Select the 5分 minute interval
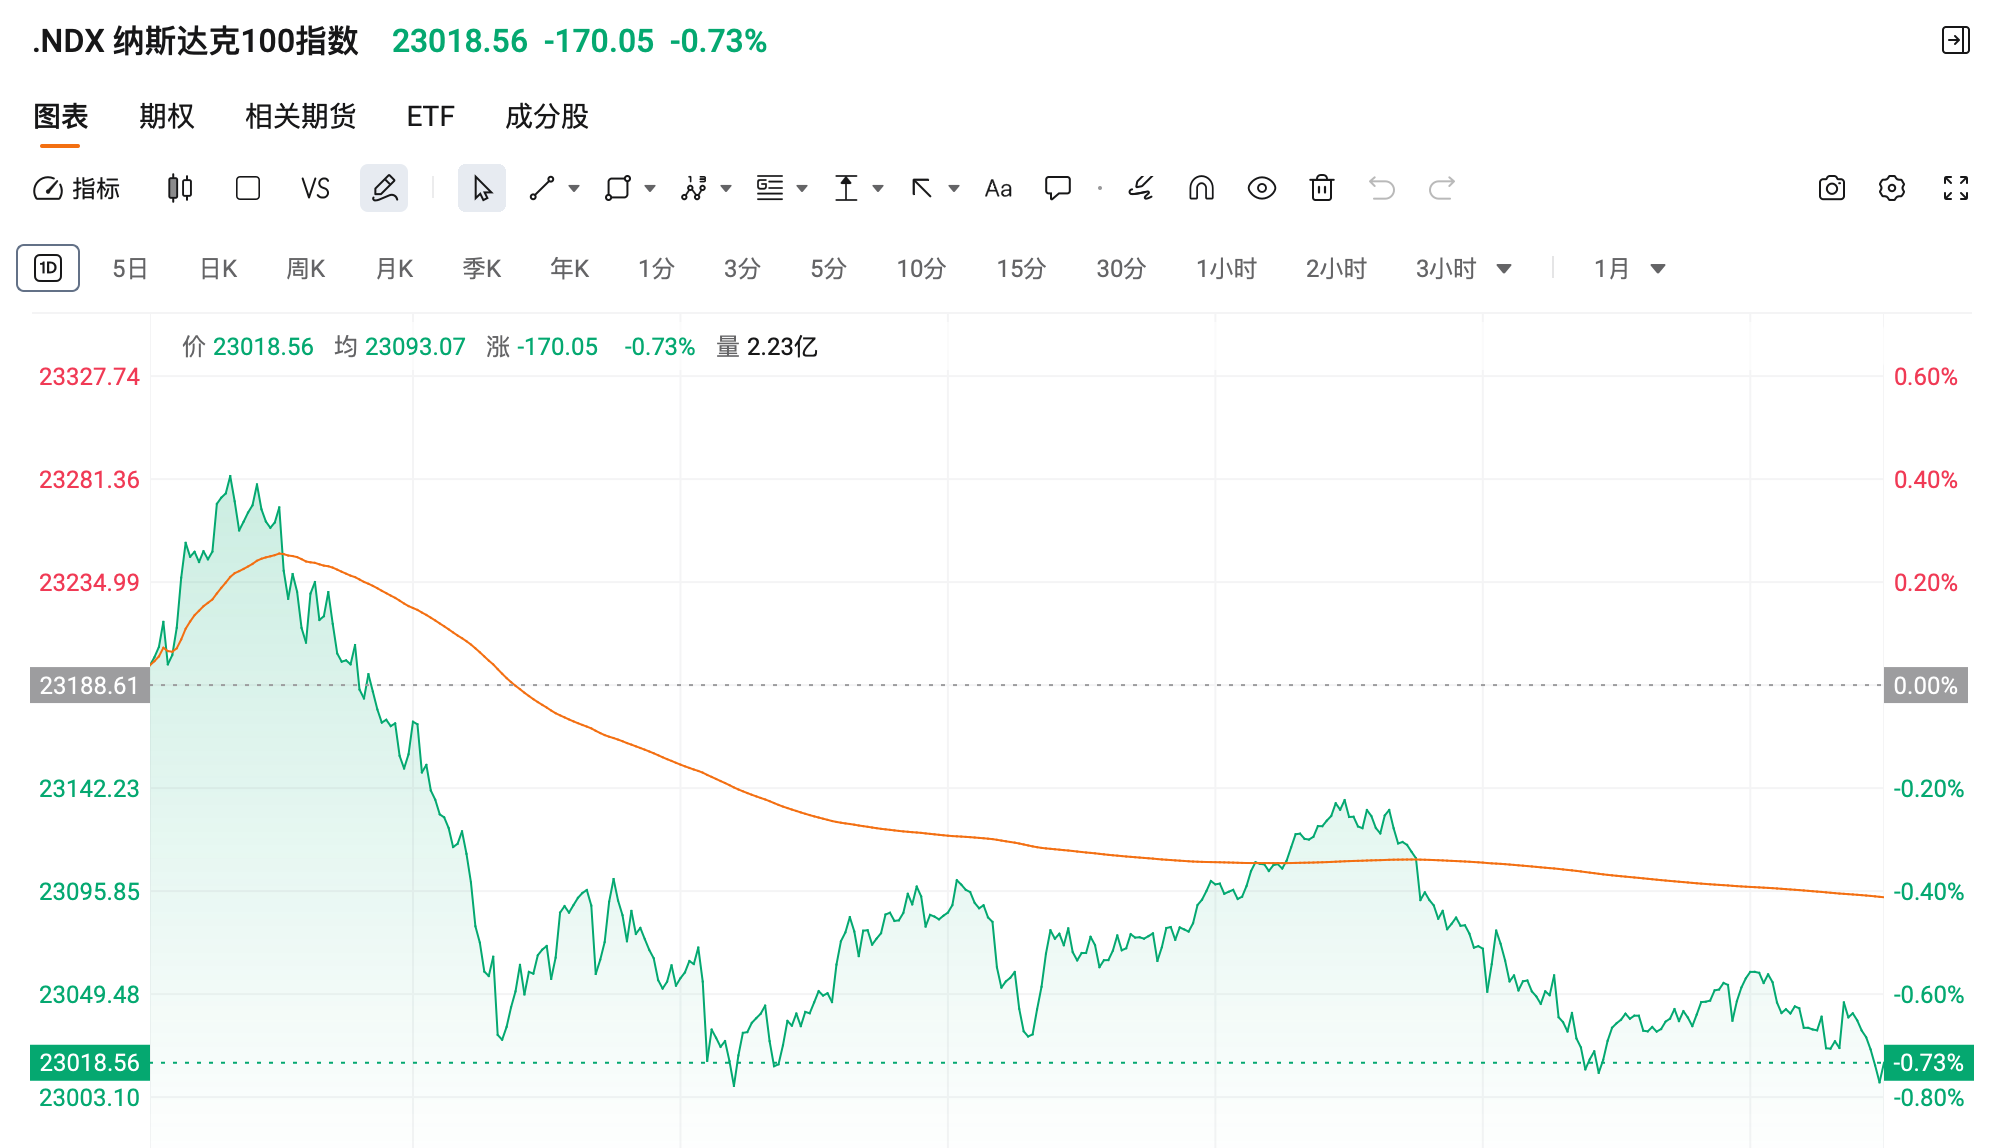Viewport: 2002px width, 1148px height. [828, 269]
